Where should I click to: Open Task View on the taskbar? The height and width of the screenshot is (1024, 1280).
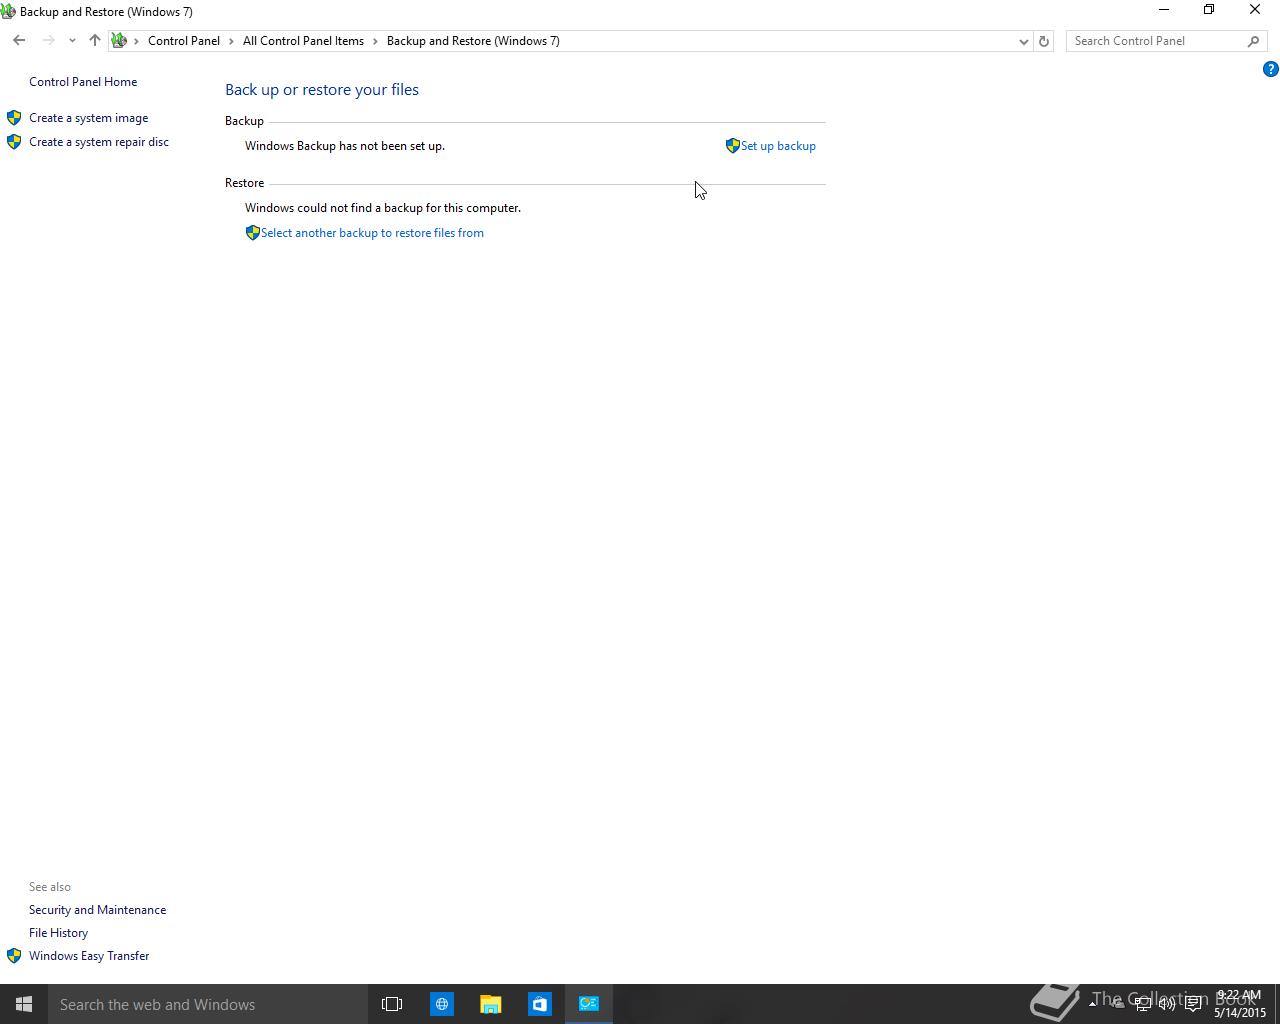pyautogui.click(x=392, y=1004)
